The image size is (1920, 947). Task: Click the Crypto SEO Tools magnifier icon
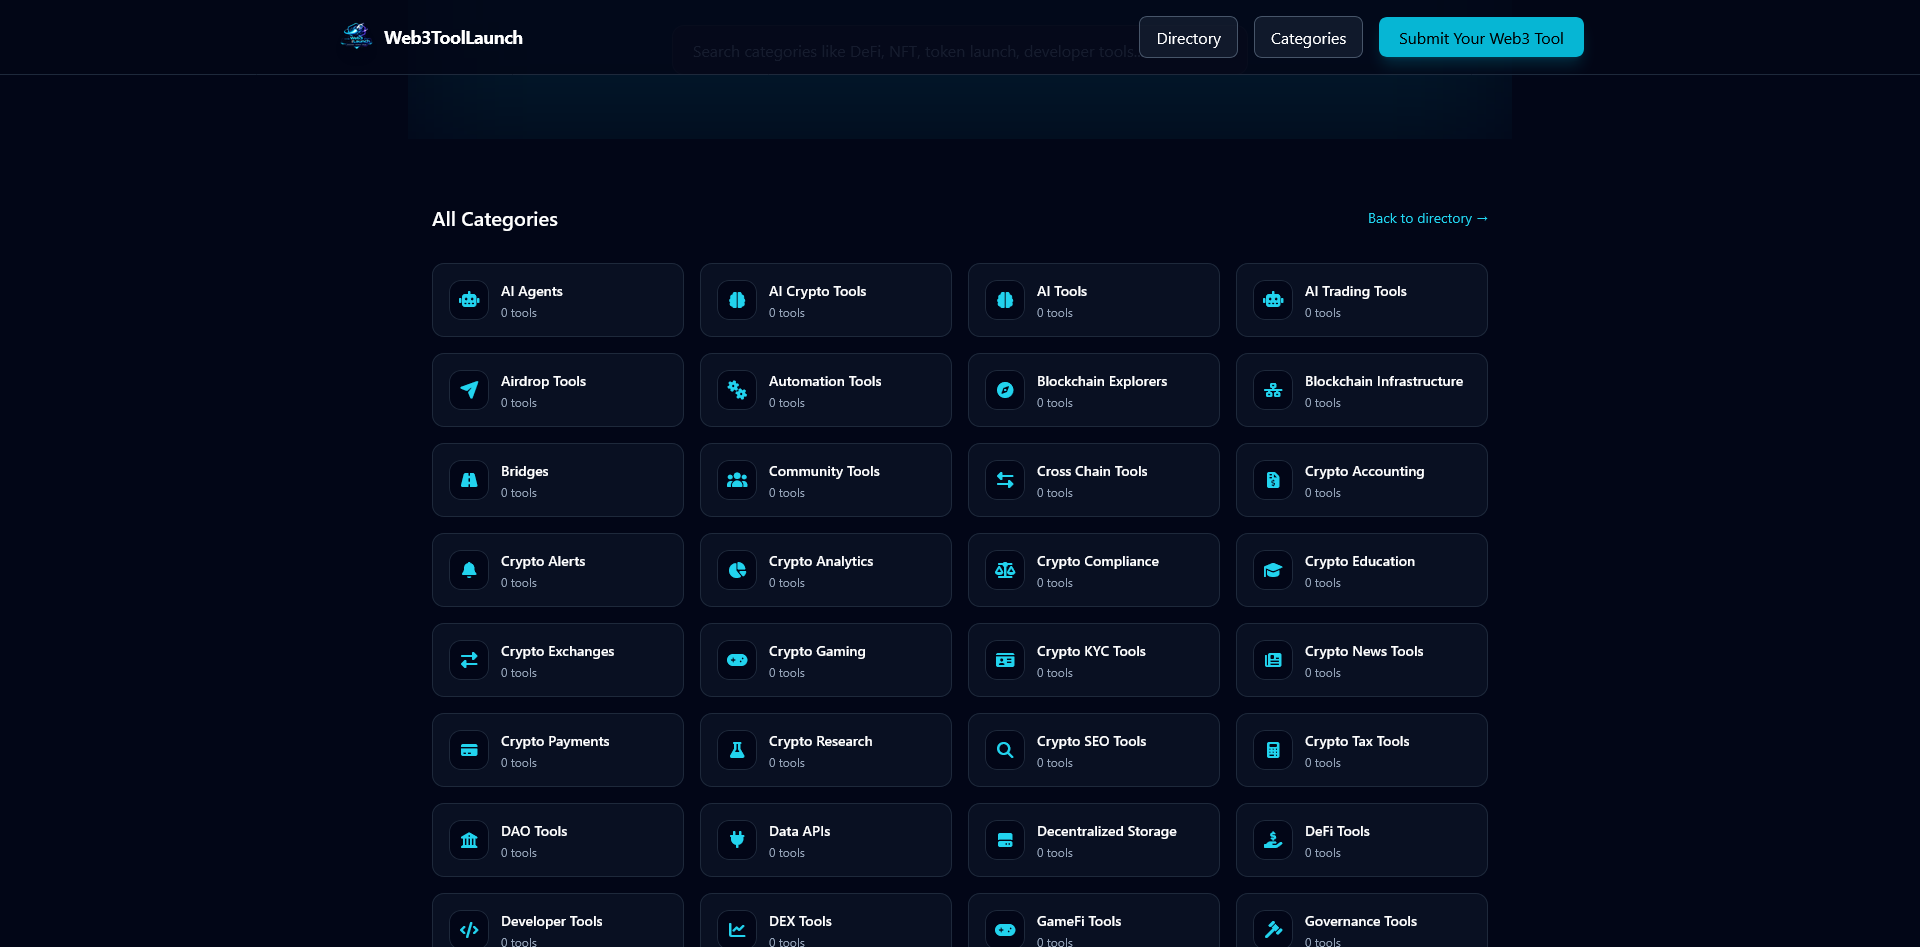point(1005,750)
